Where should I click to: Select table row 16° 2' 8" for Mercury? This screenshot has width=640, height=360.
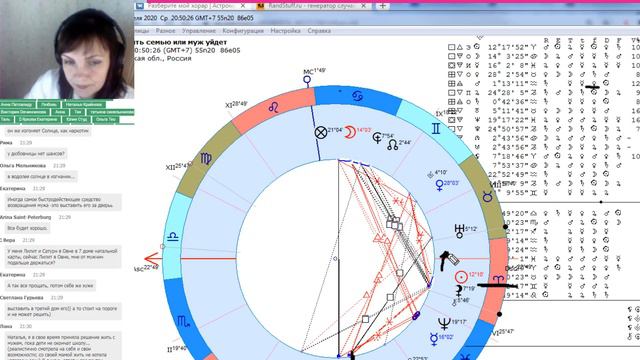click(x=543, y=65)
